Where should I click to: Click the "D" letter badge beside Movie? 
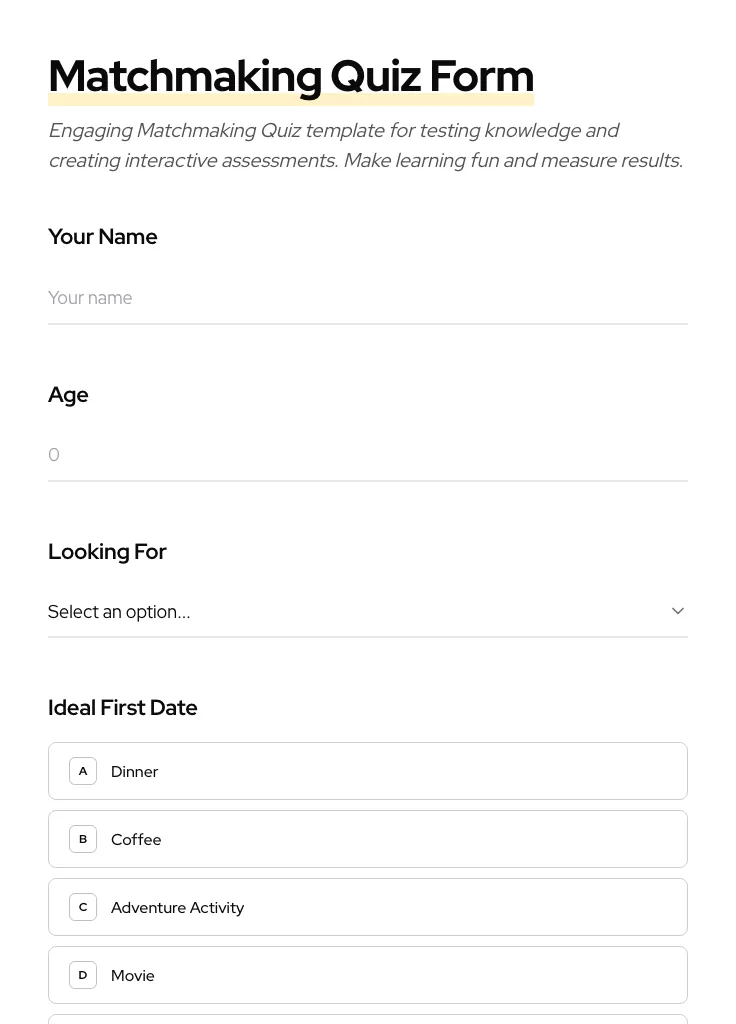click(x=83, y=975)
